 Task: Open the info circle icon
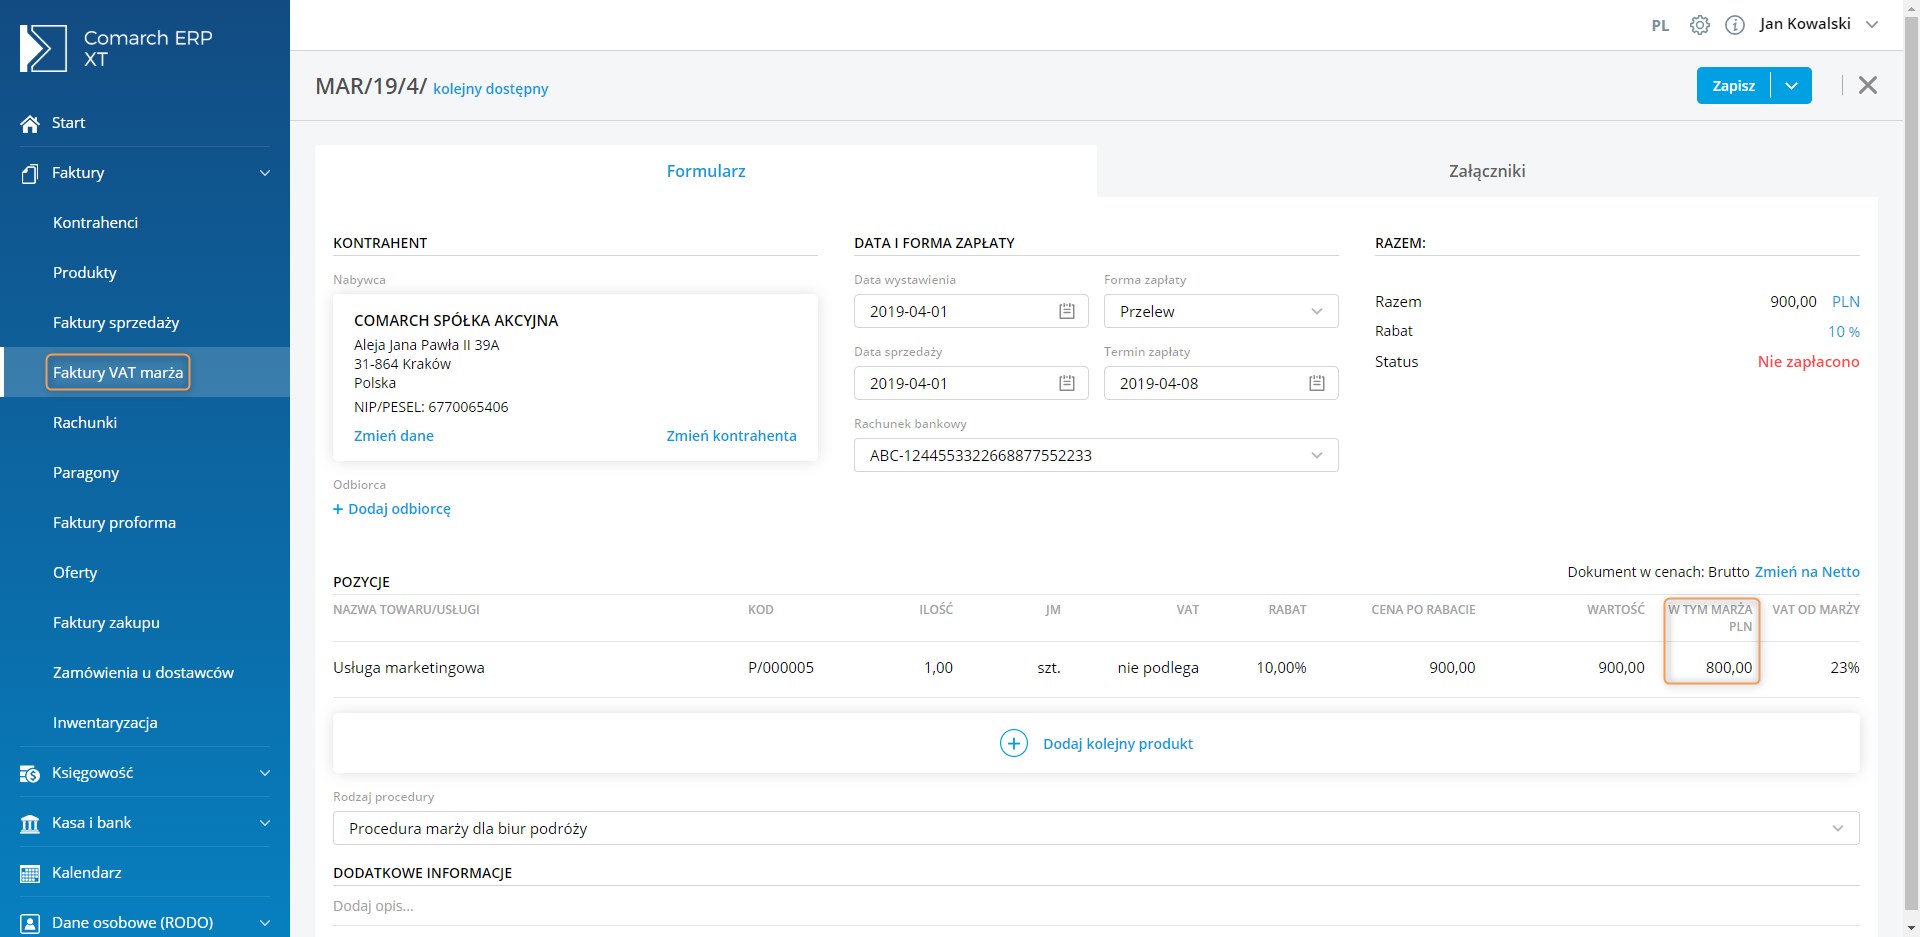click(1735, 25)
